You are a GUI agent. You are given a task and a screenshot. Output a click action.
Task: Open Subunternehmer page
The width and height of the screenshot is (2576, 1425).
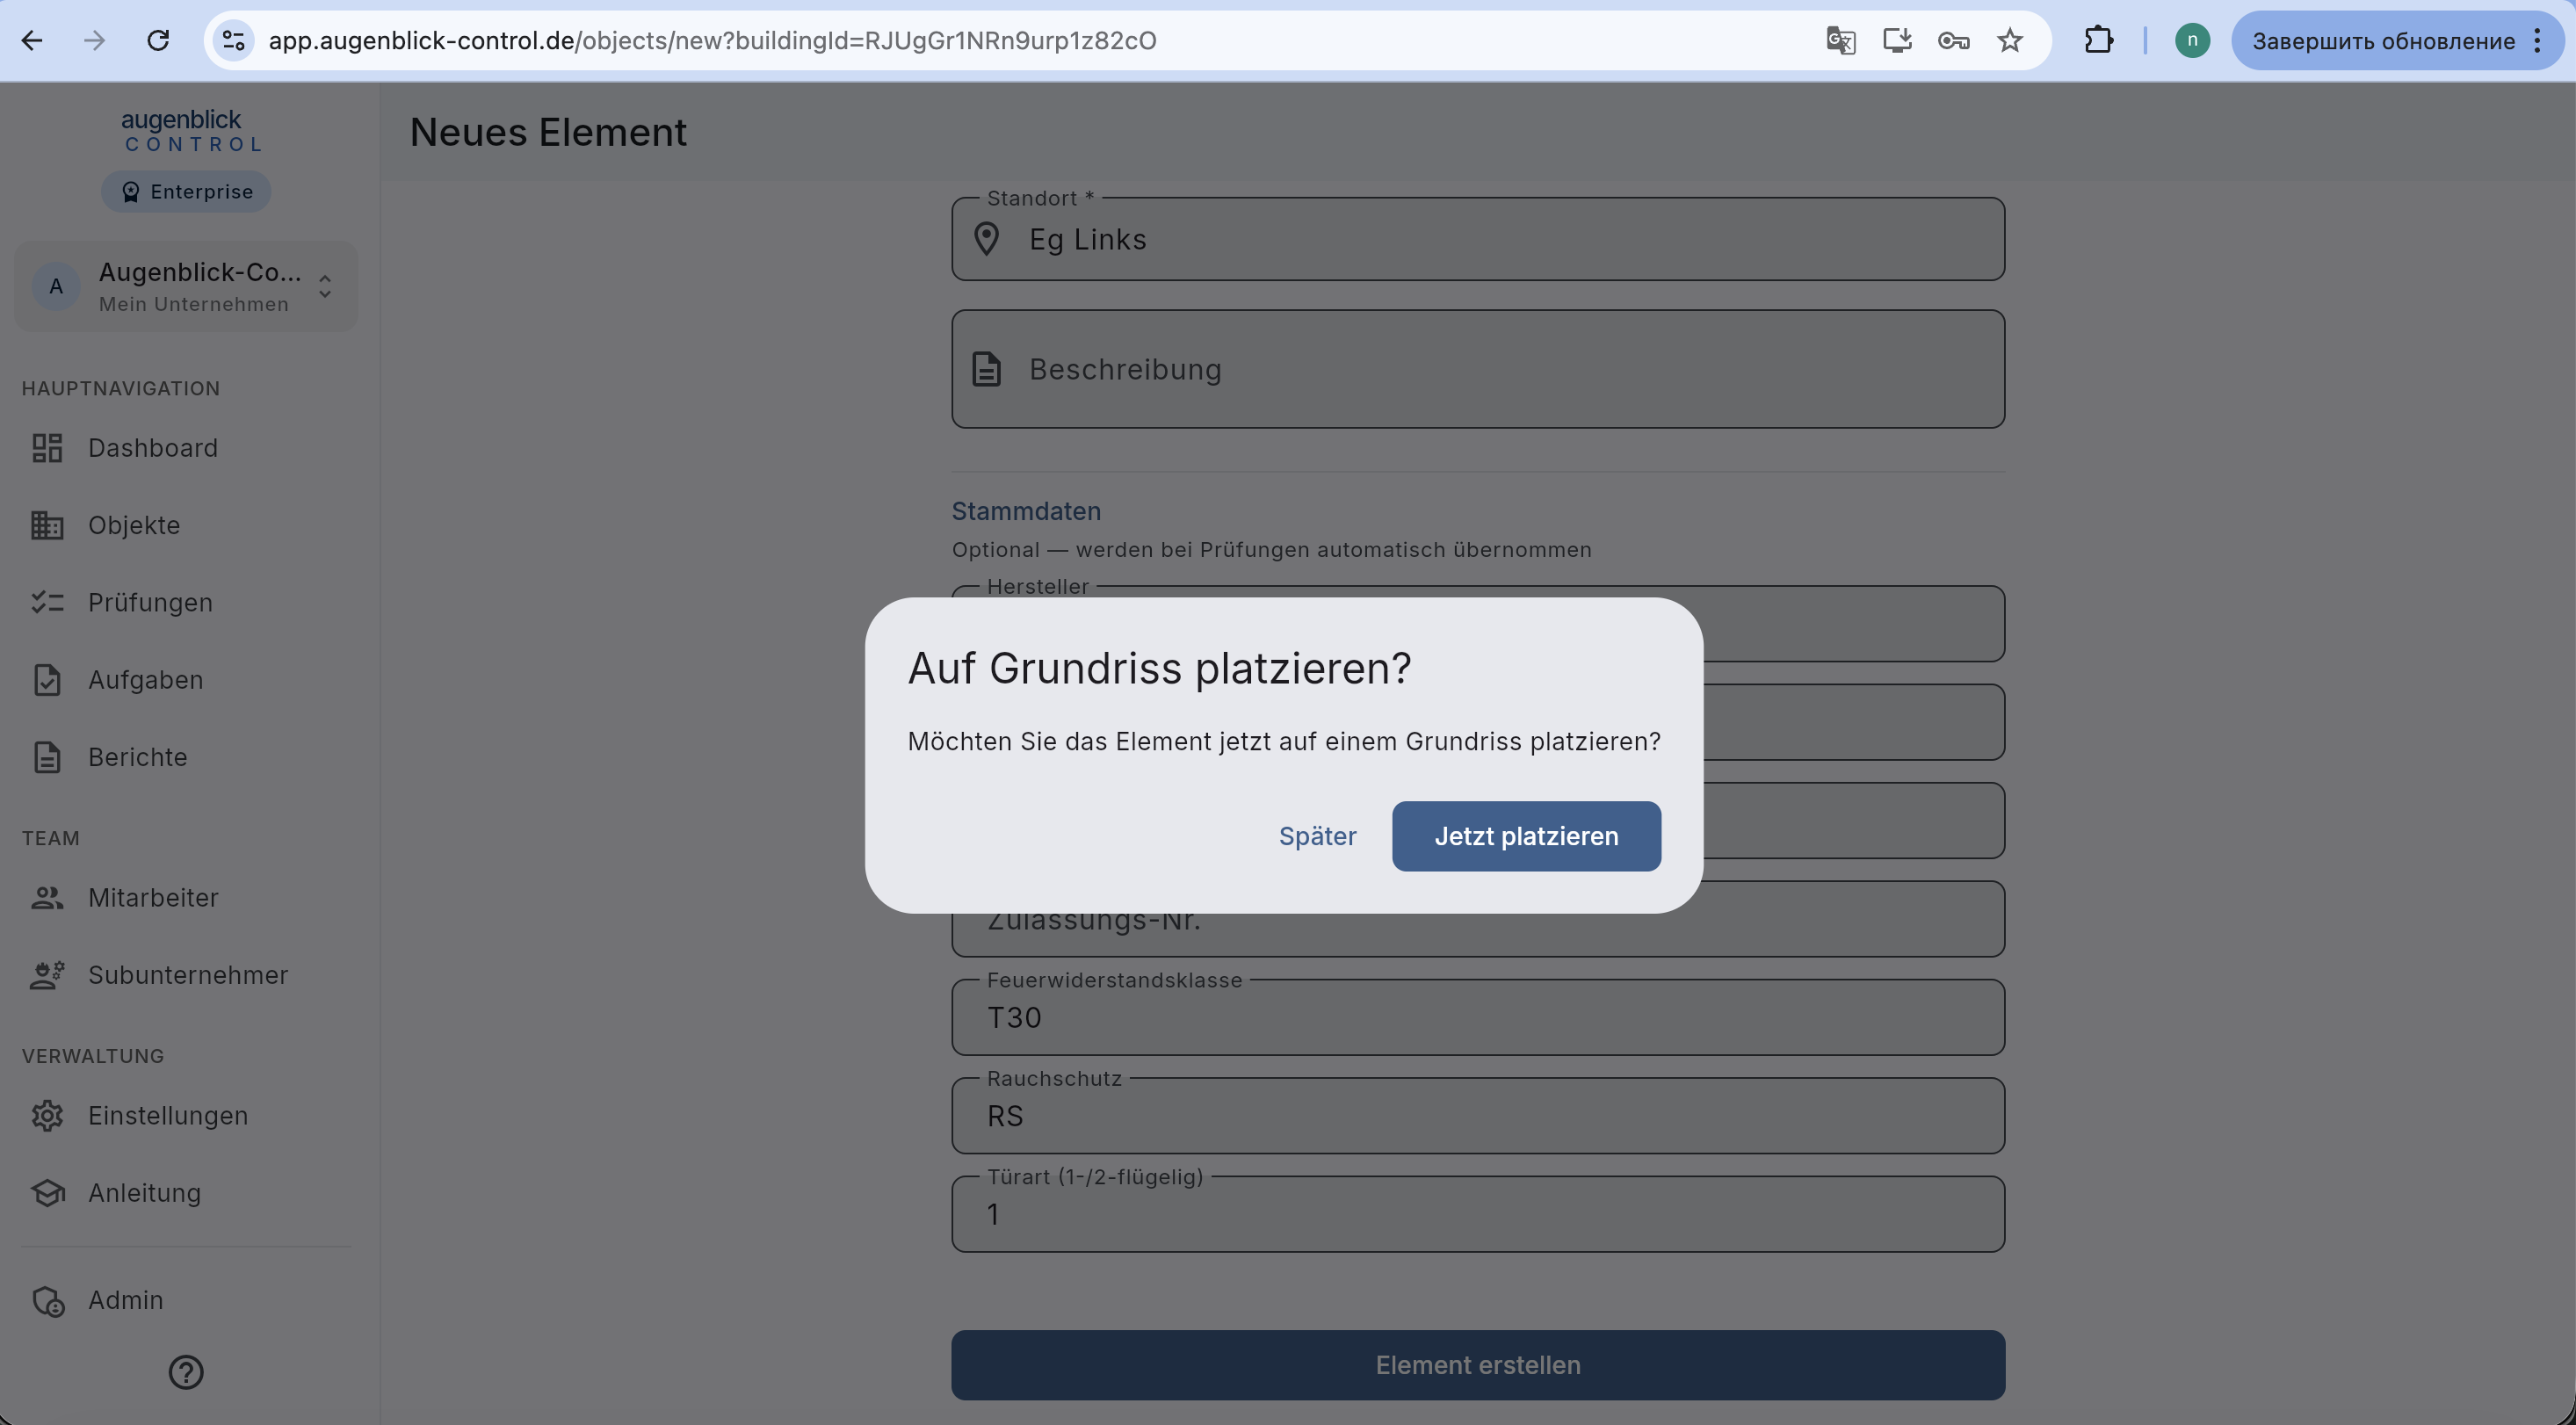click(x=186, y=975)
